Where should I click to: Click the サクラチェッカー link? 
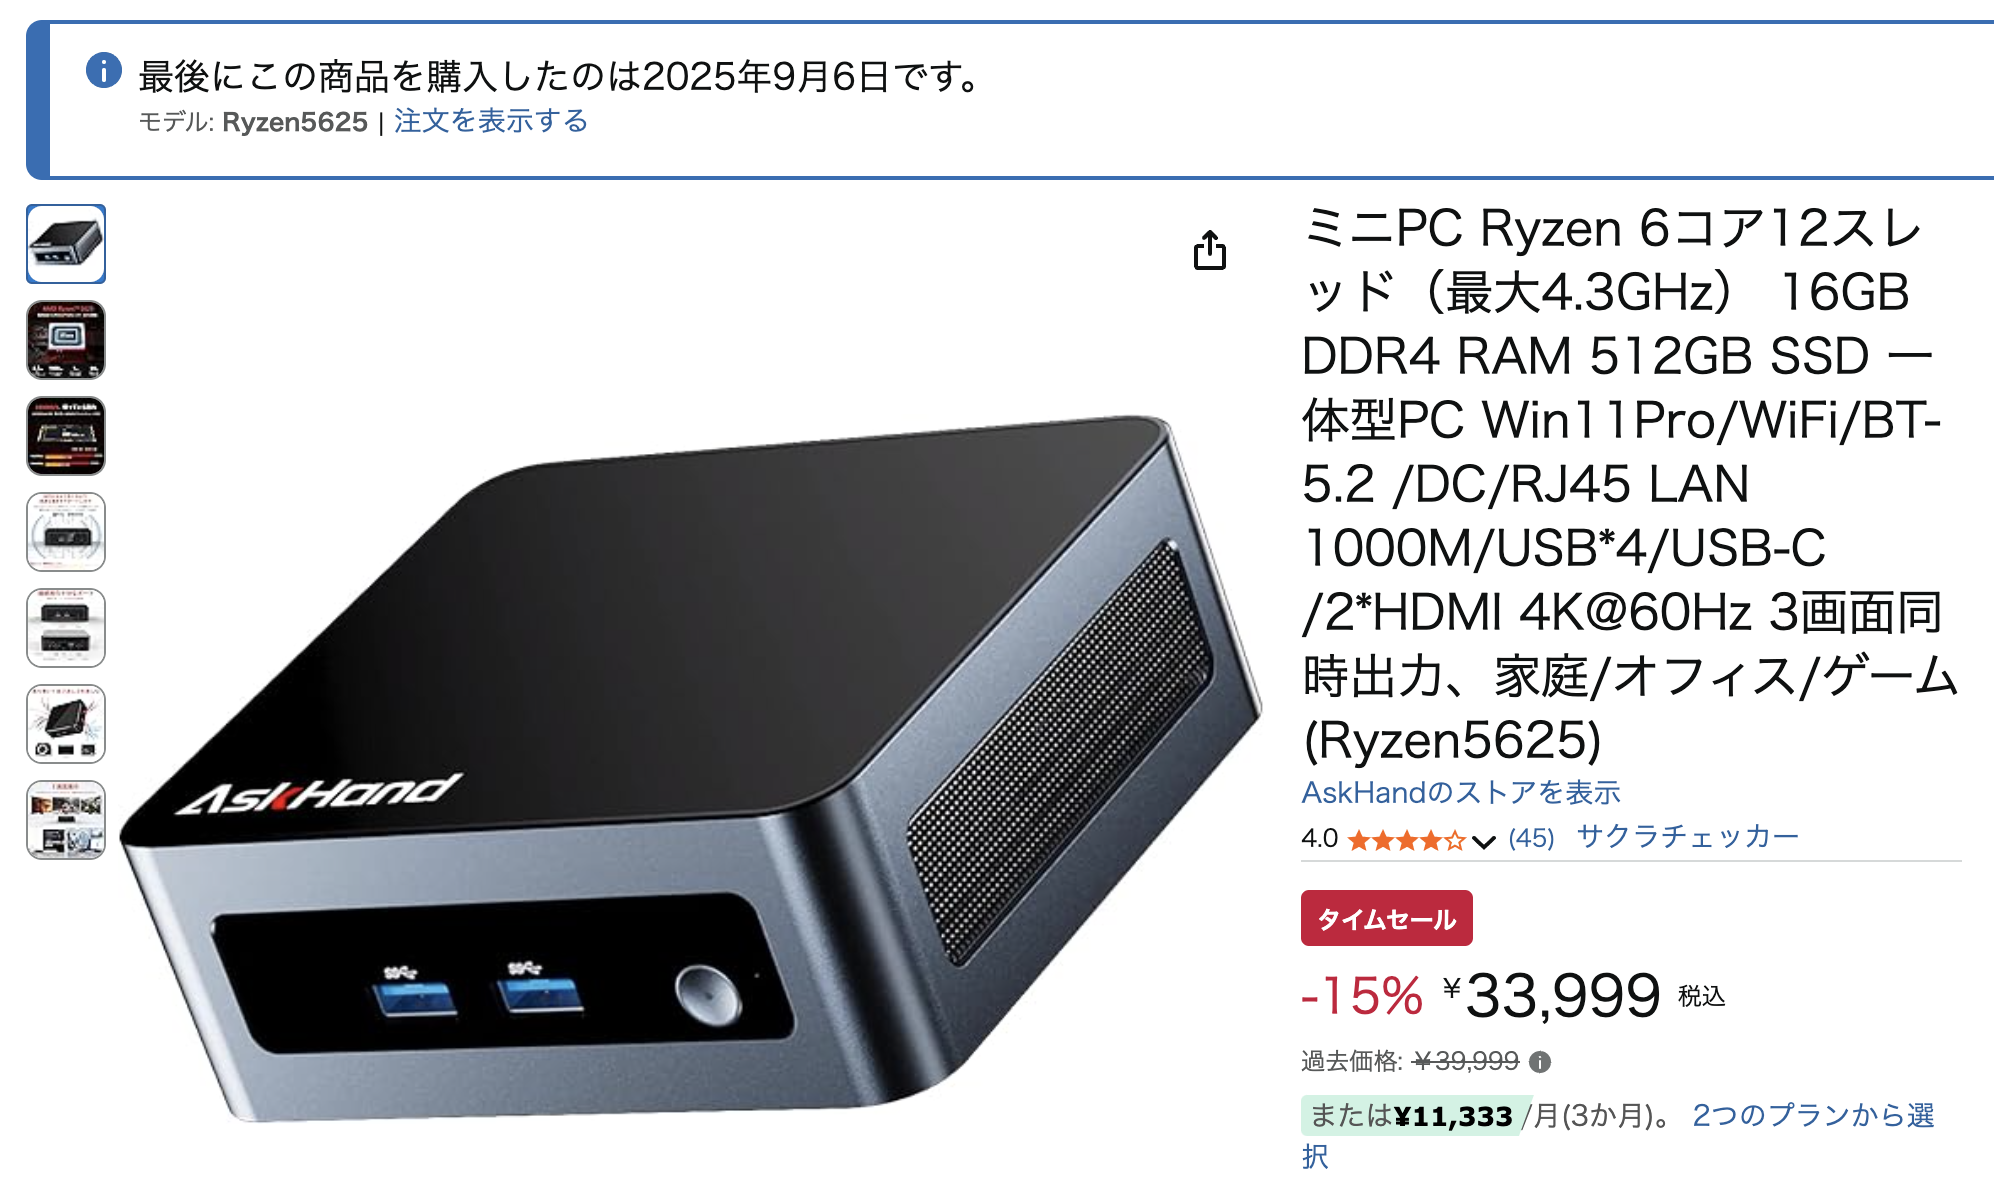[x=1687, y=836]
